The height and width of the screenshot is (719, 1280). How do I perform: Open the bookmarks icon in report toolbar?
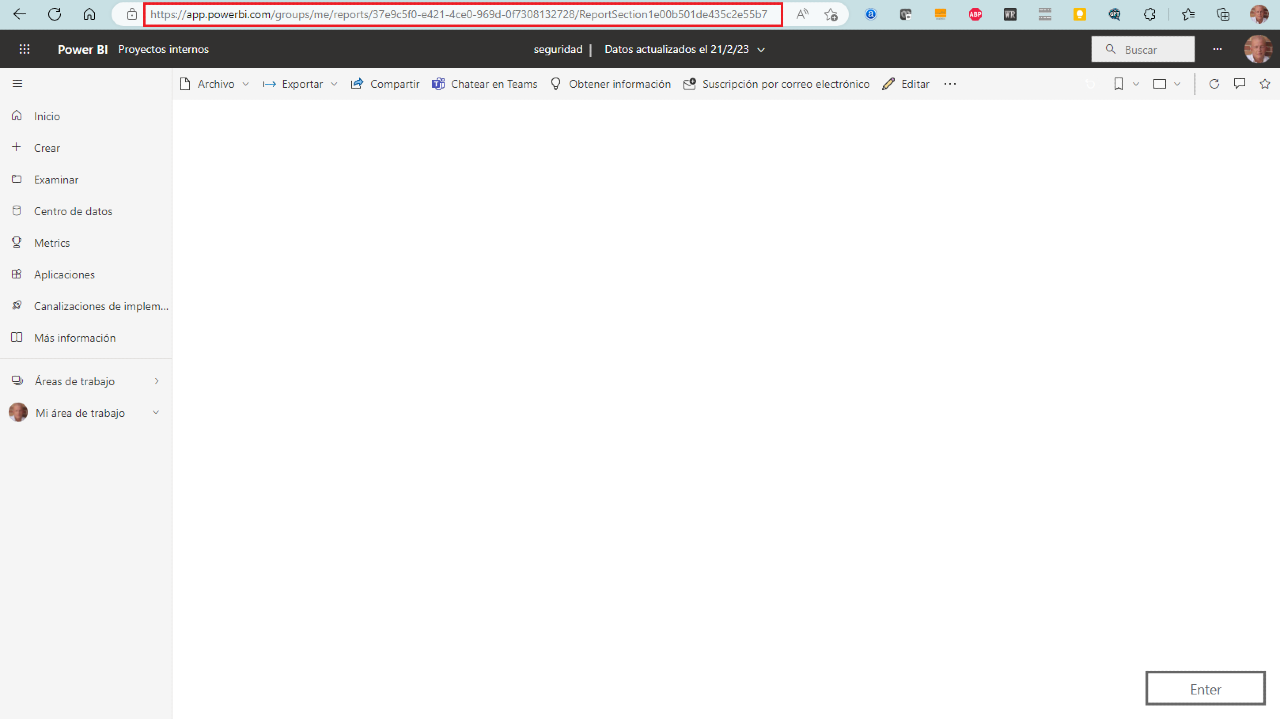[1119, 84]
